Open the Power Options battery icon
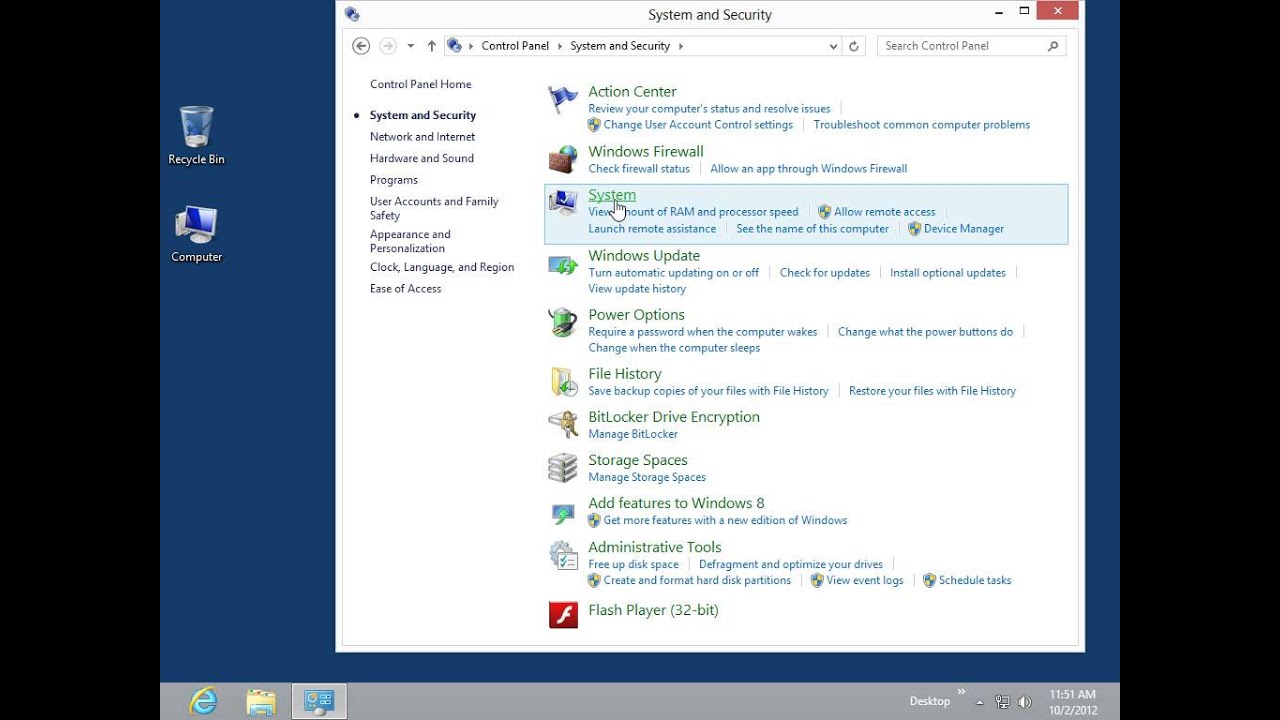 click(x=563, y=323)
